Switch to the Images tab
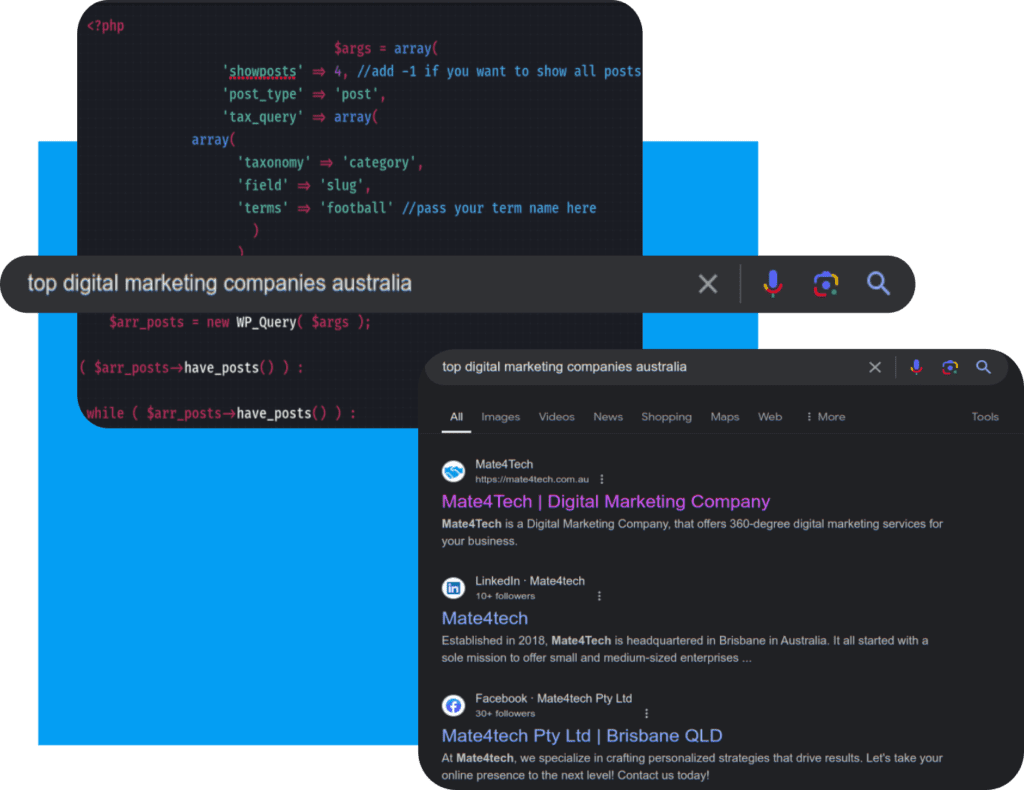1024x790 pixels. tap(500, 417)
